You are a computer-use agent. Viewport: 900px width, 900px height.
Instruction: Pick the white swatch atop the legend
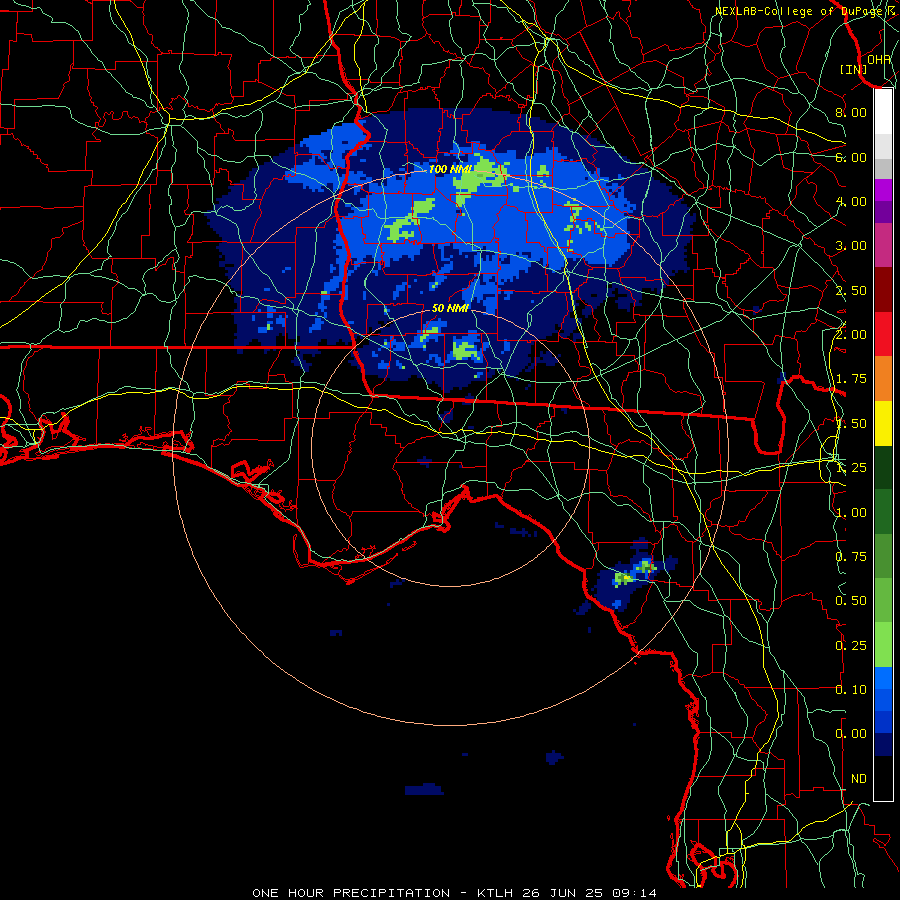(x=883, y=112)
